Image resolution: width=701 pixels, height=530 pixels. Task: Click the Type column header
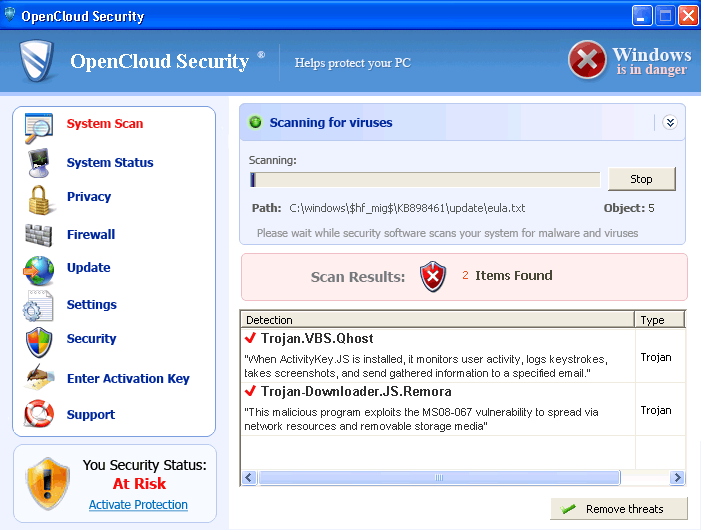coord(659,320)
